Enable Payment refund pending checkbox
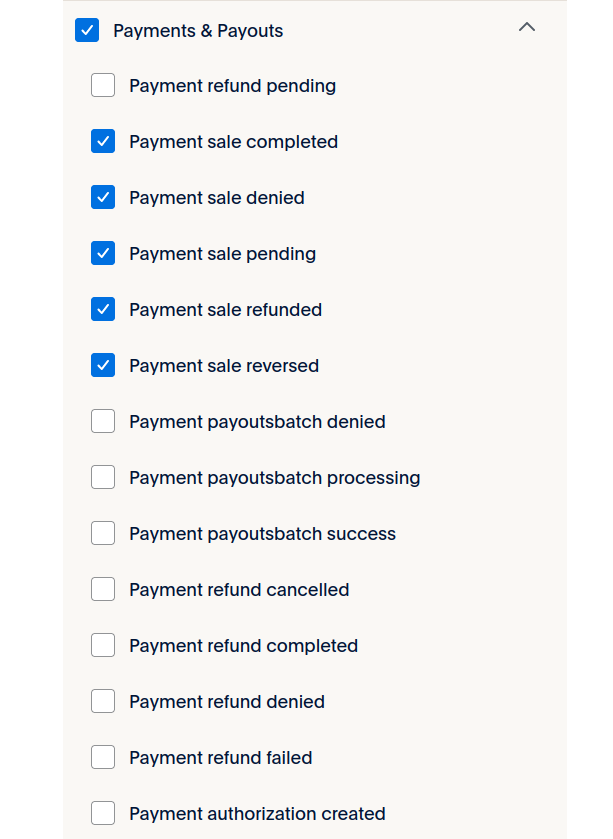 [103, 86]
